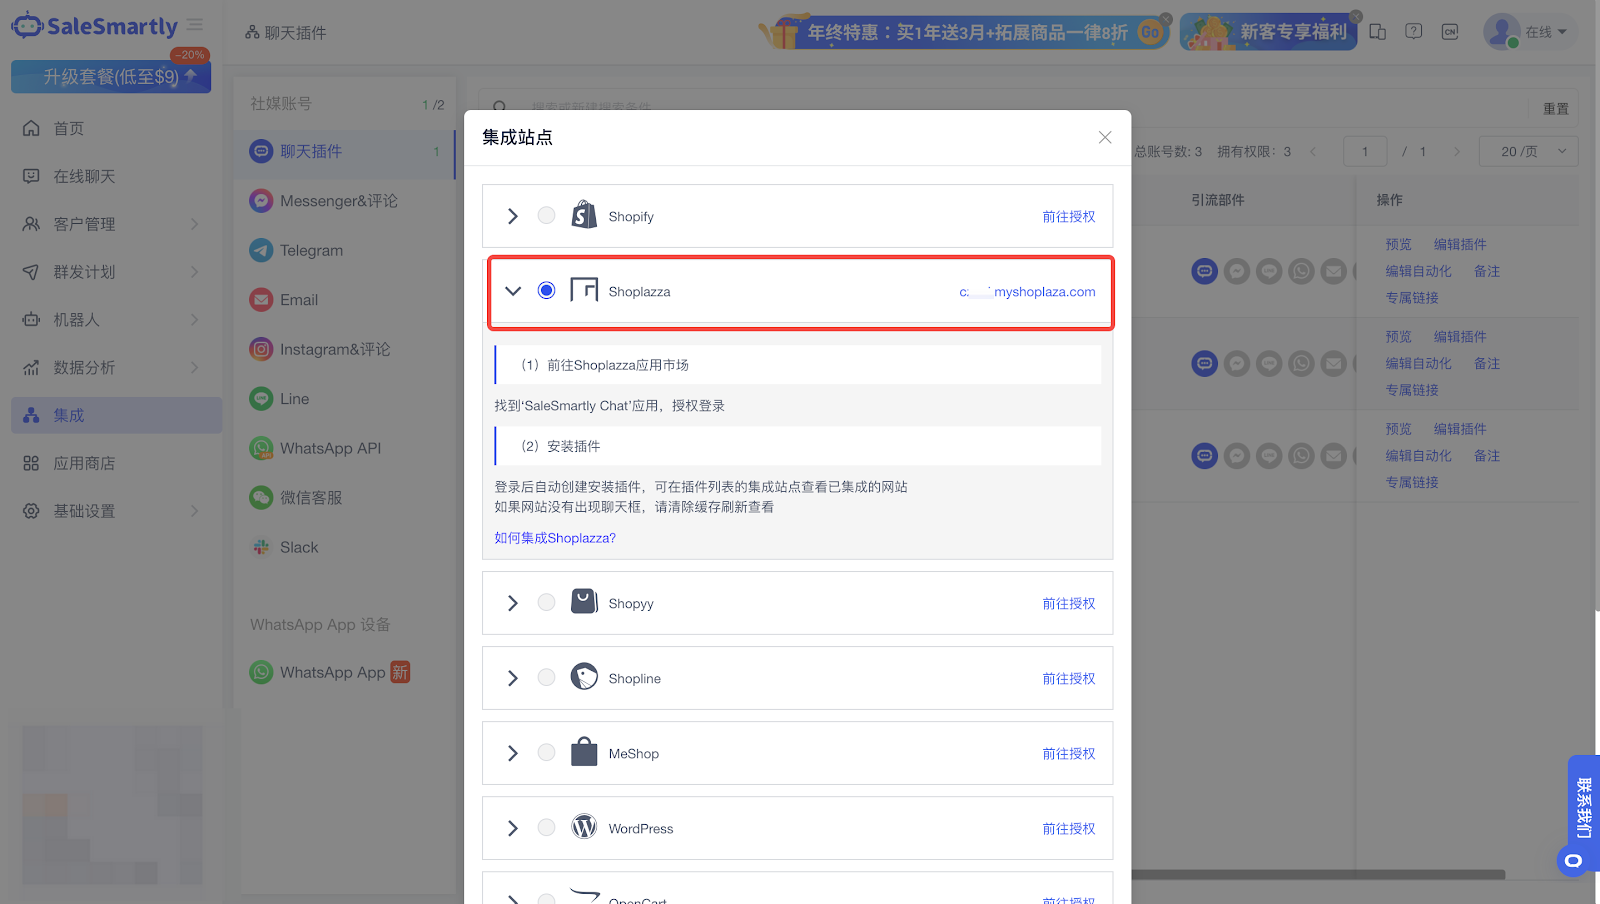Select the Shopyy radio button
Viewport: 1600px width, 904px height.
546,602
